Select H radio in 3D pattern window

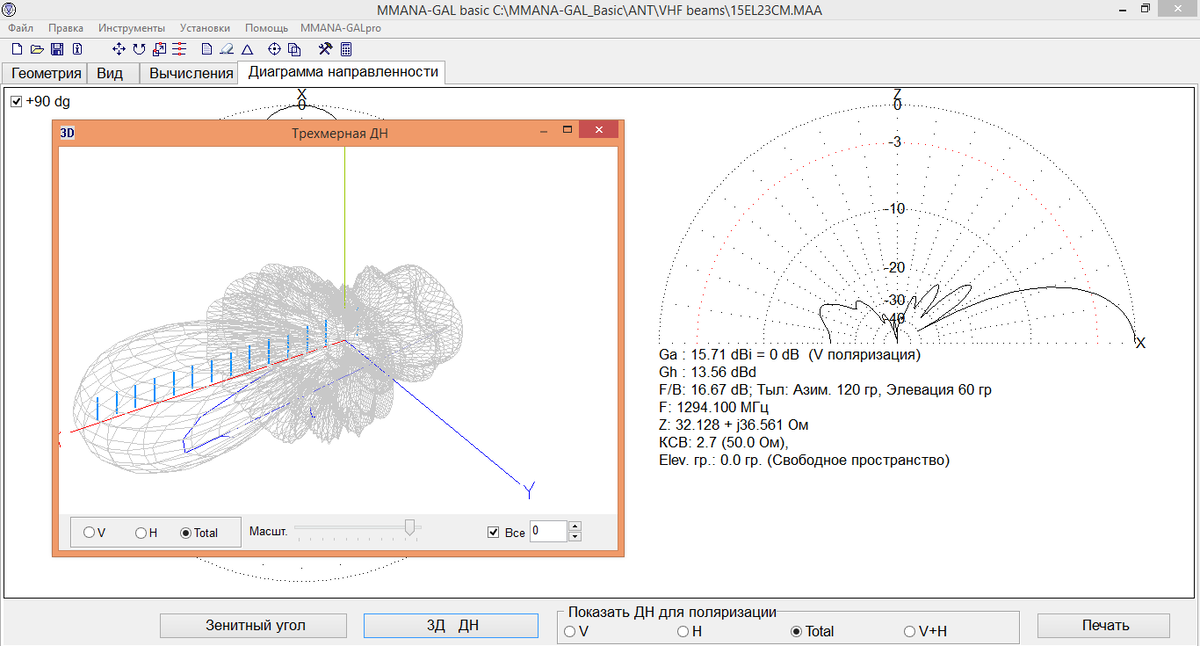(140, 533)
